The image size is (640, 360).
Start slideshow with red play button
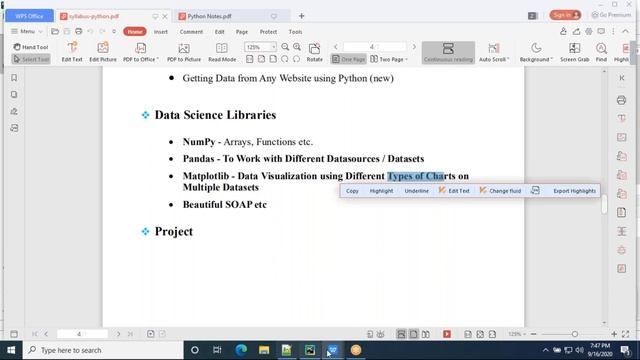[x=447, y=334]
